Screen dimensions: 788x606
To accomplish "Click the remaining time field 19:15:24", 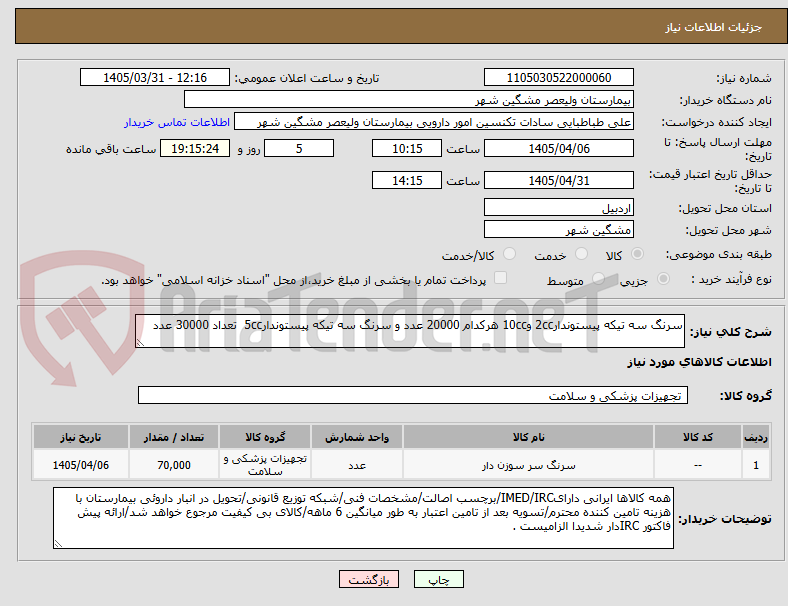I will (x=195, y=148).
